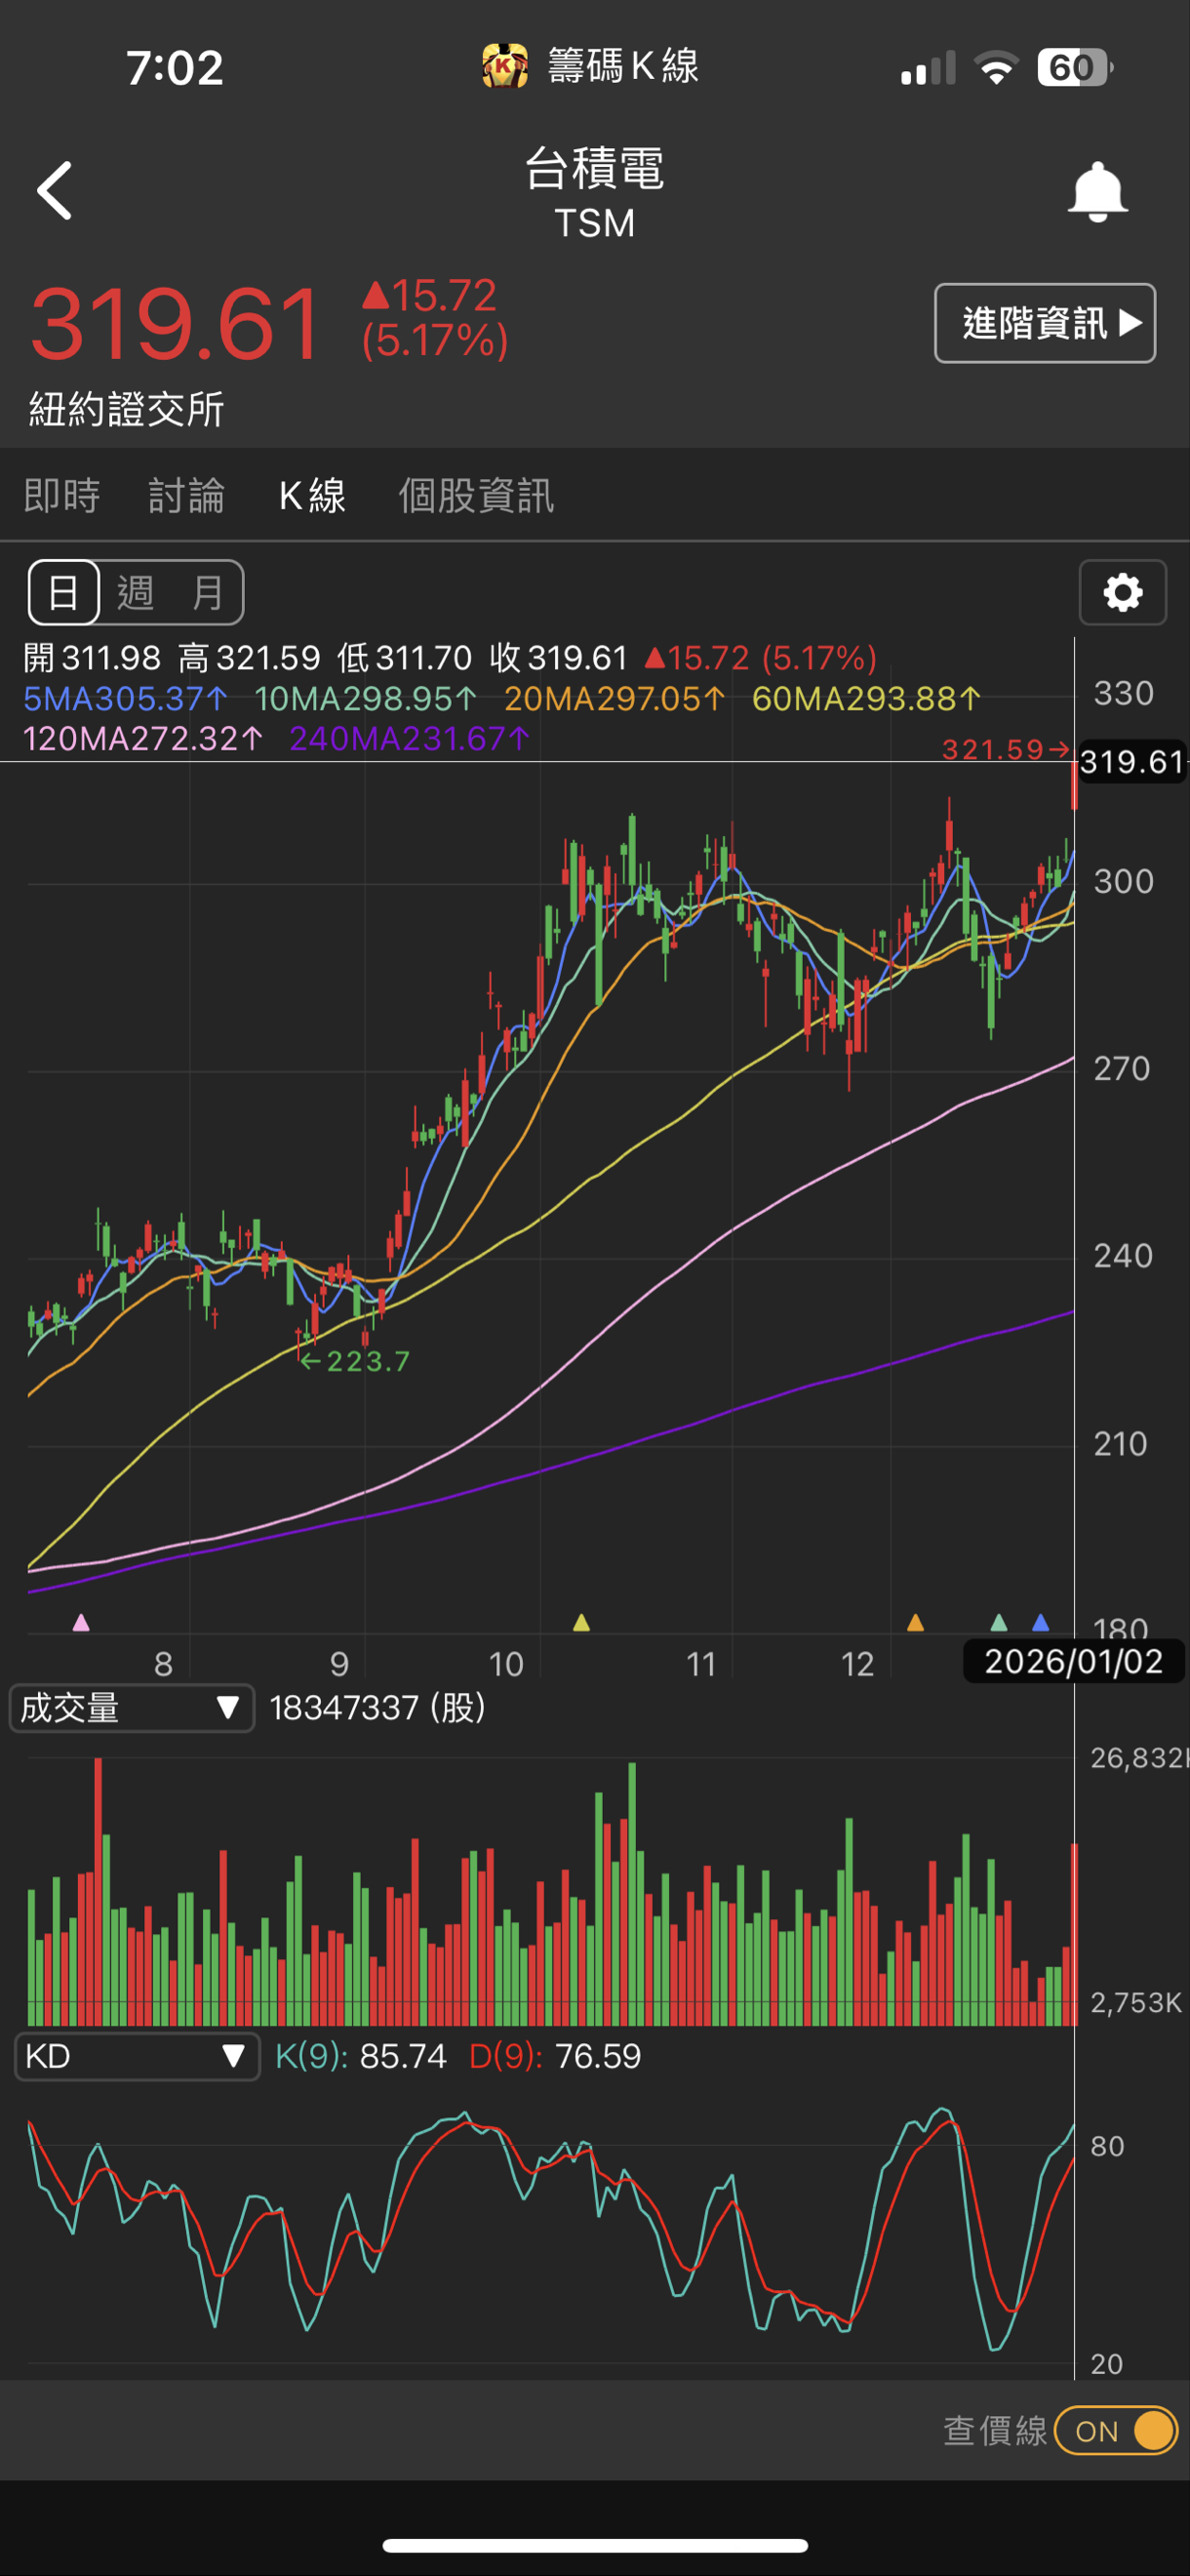Tap the 18347337 (股) volume value
Viewport: 1190px width, 2576px height.
(377, 1707)
